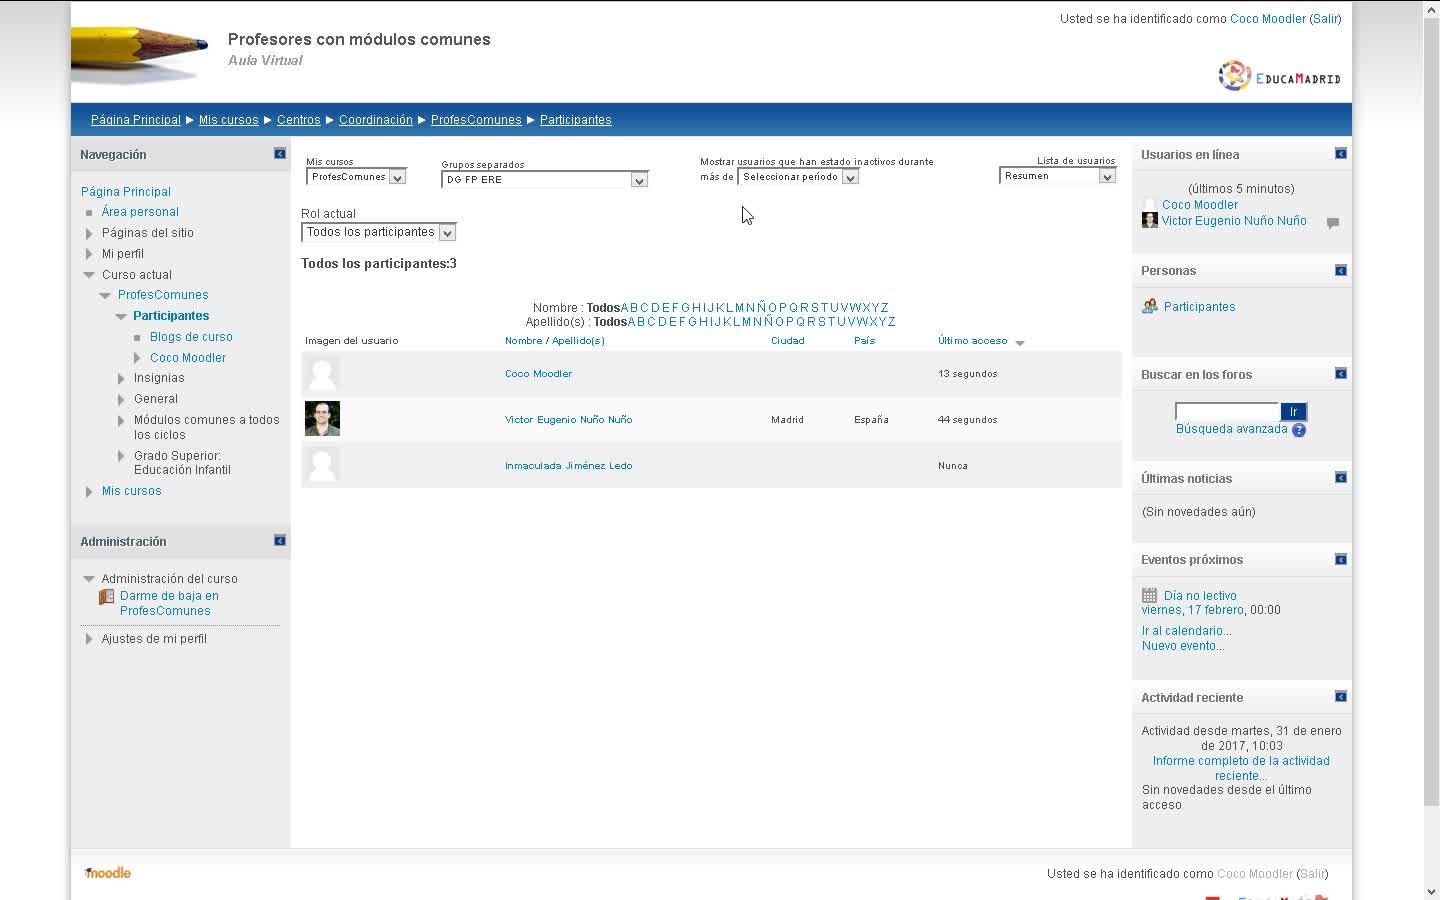
Task: Click the message icon next to Victor Eugenio
Action: 1333,223
